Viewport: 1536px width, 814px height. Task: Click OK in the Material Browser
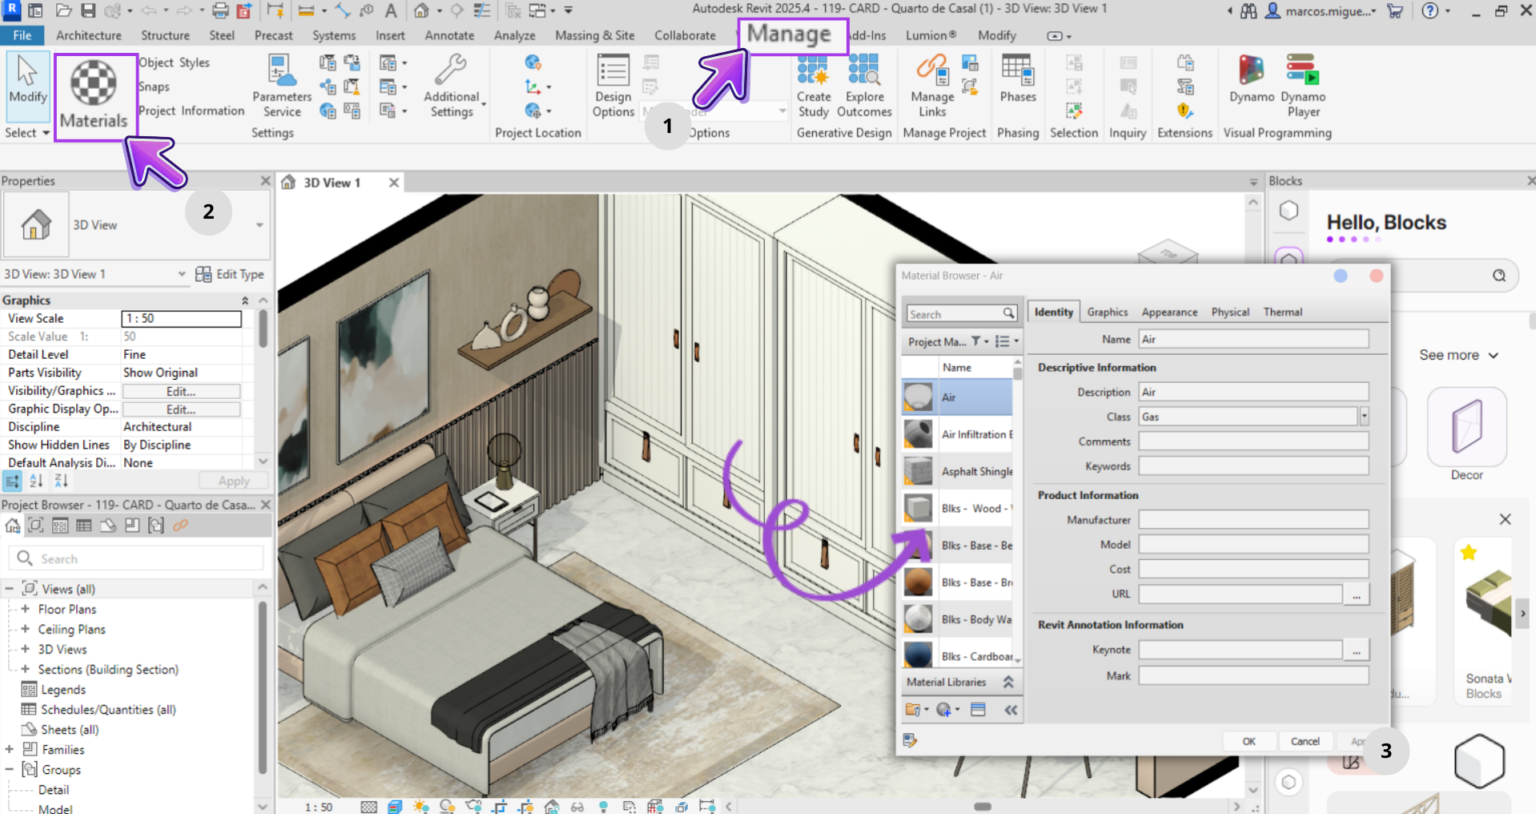click(x=1249, y=741)
